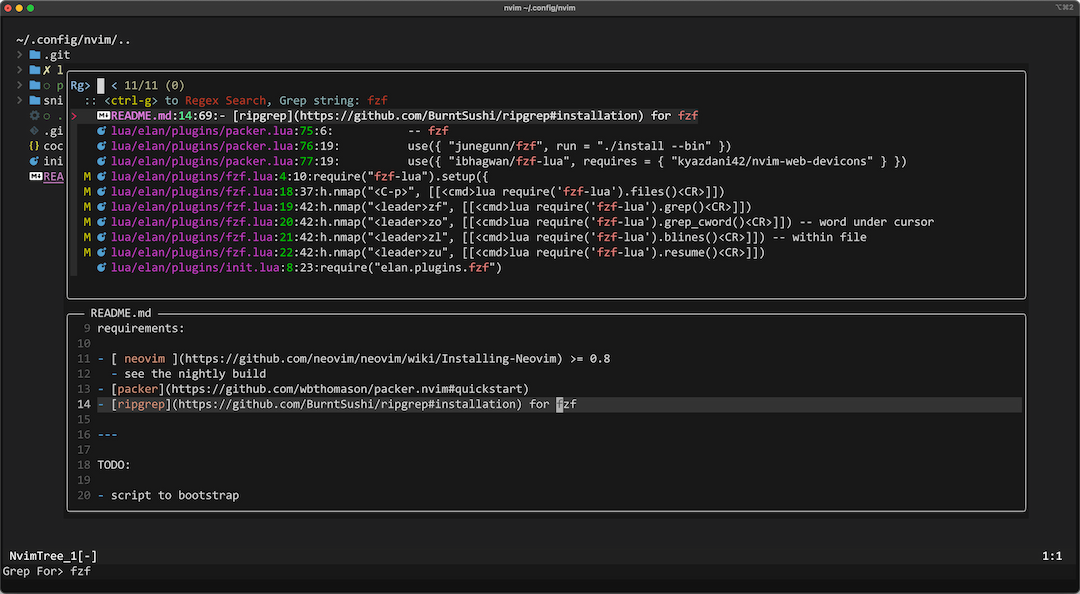Expand the .git folder in the file tree
The image size is (1080, 594).
[20, 55]
